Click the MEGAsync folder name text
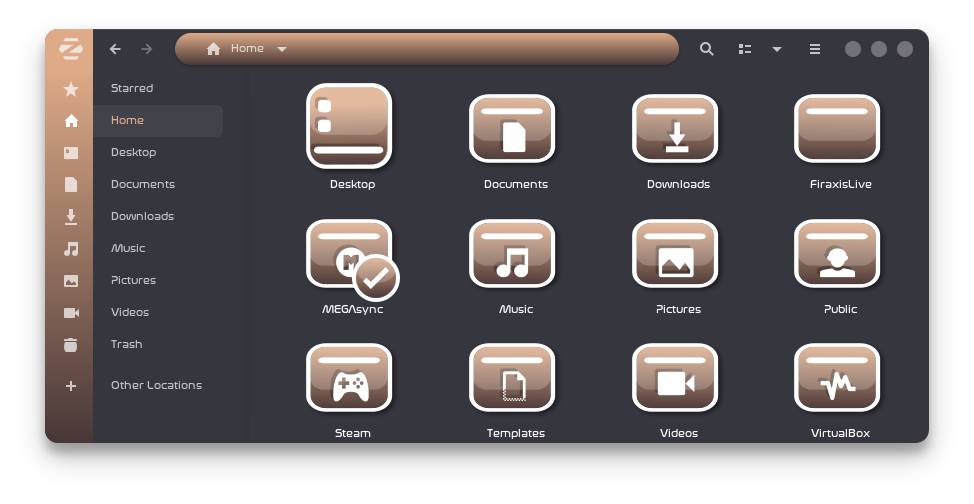The height and width of the screenshot is (504, 974). (x=353, y=309)
